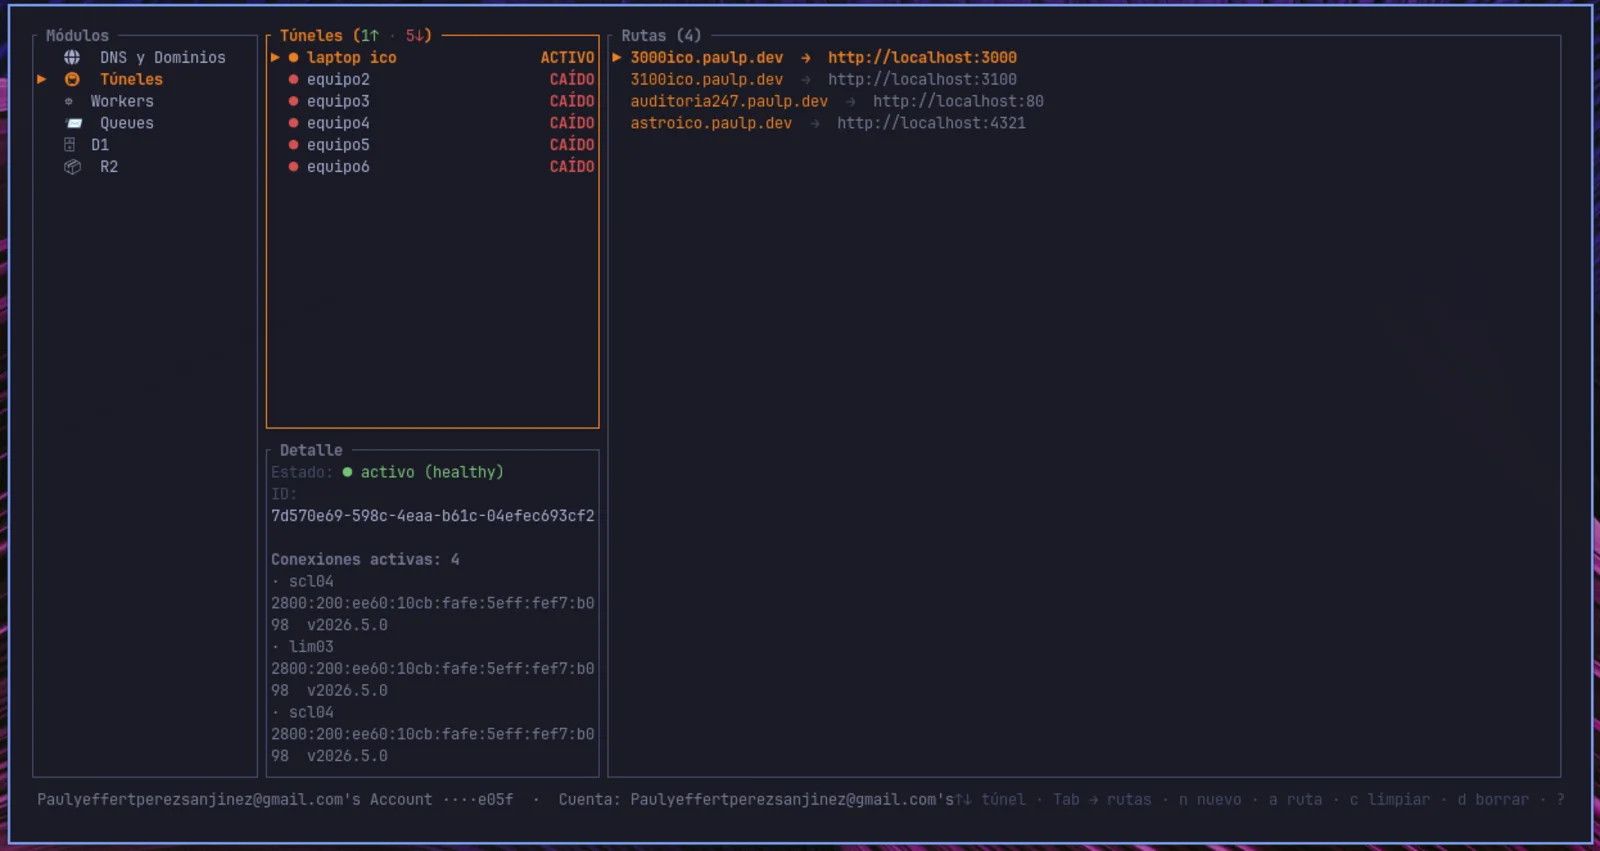Click the http://localhost:80 target
Viewport: 1600px width, 851px height.
[x=958, y=101]
